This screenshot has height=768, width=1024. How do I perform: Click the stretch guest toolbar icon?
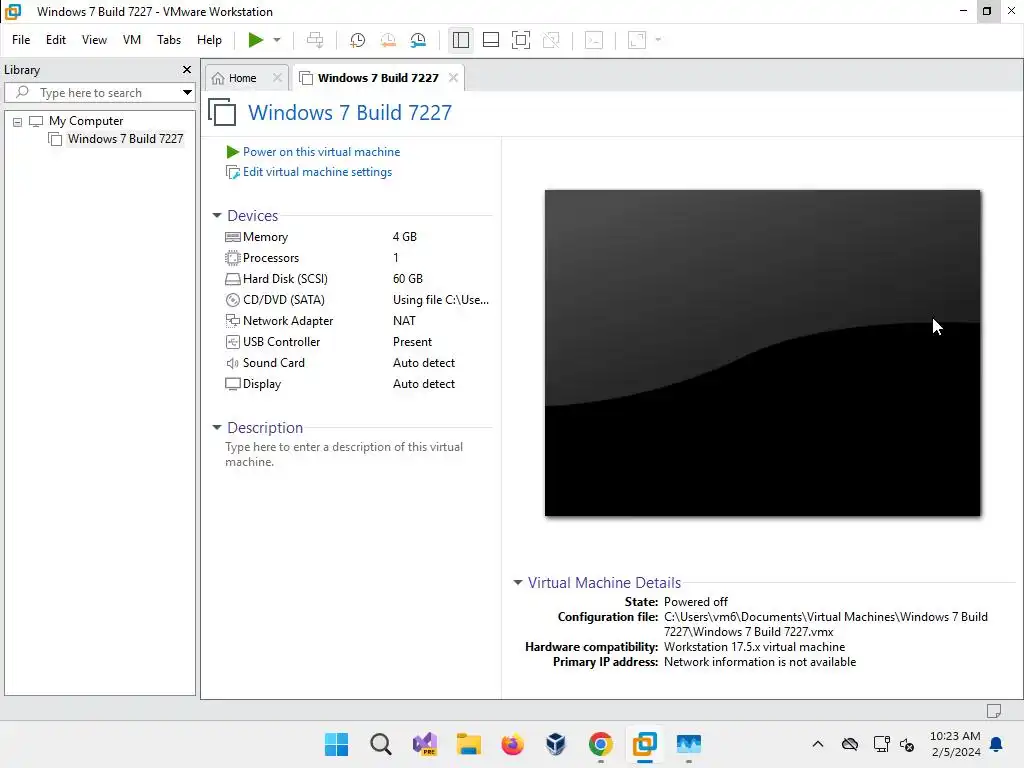[637, 40]
